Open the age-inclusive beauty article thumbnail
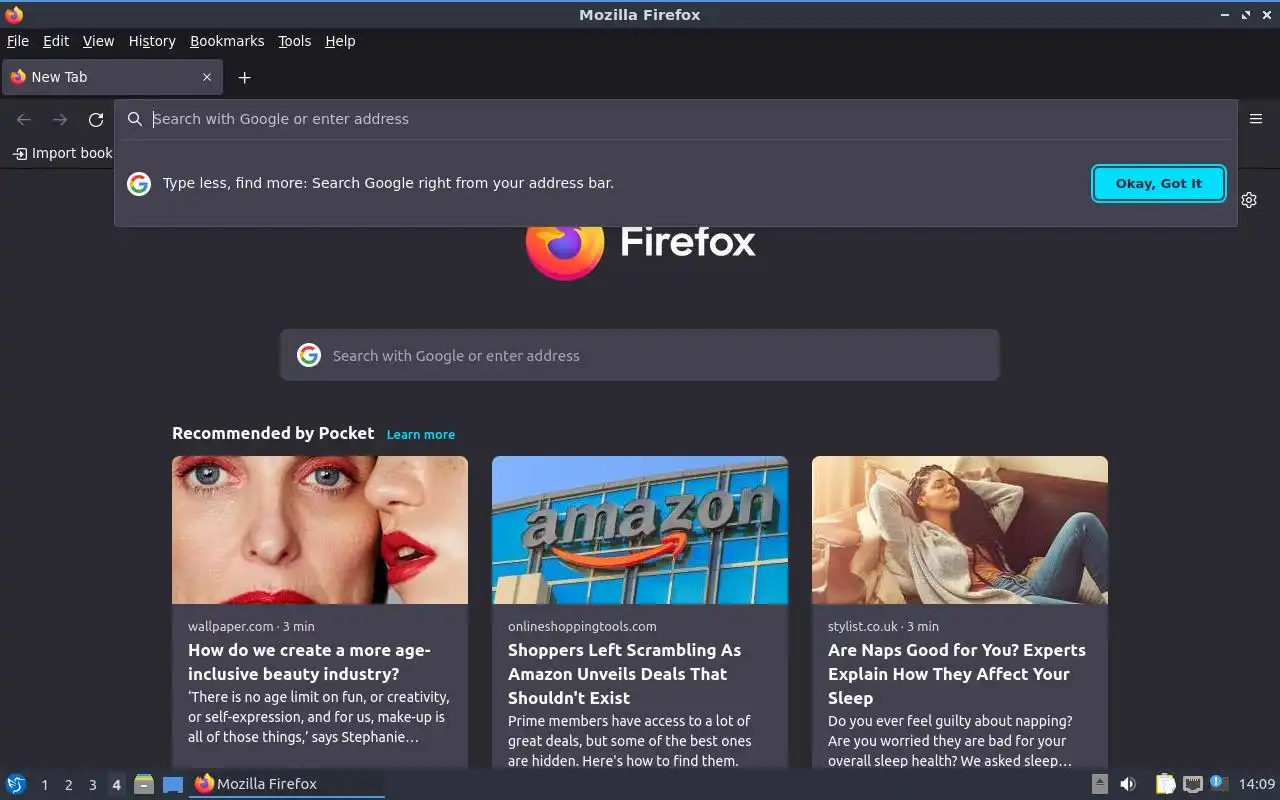The image size is (1280, 800). coord(320,530)
